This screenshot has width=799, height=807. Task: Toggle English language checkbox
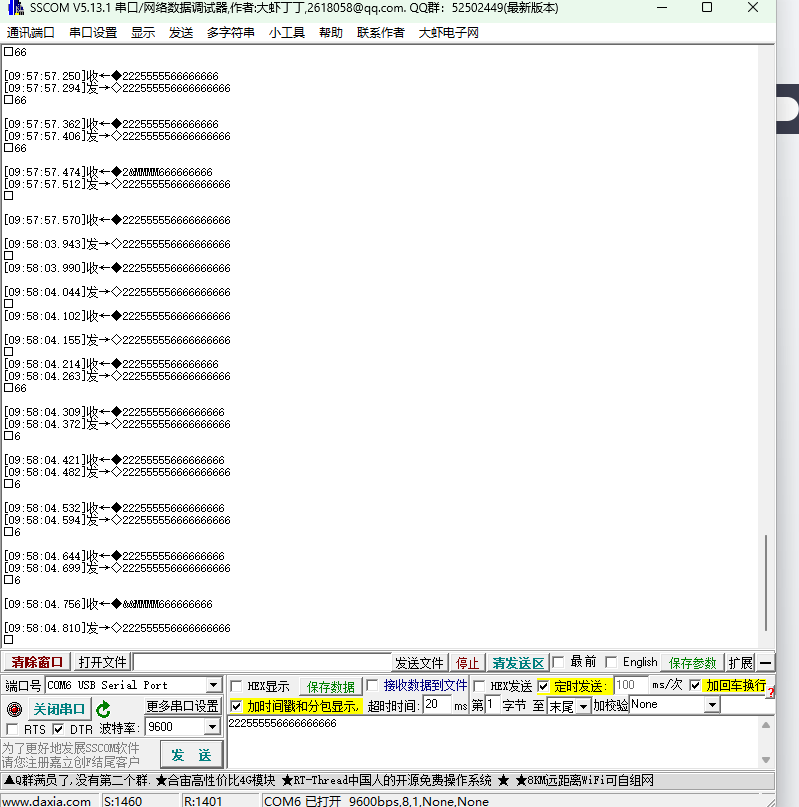(611, 662)
